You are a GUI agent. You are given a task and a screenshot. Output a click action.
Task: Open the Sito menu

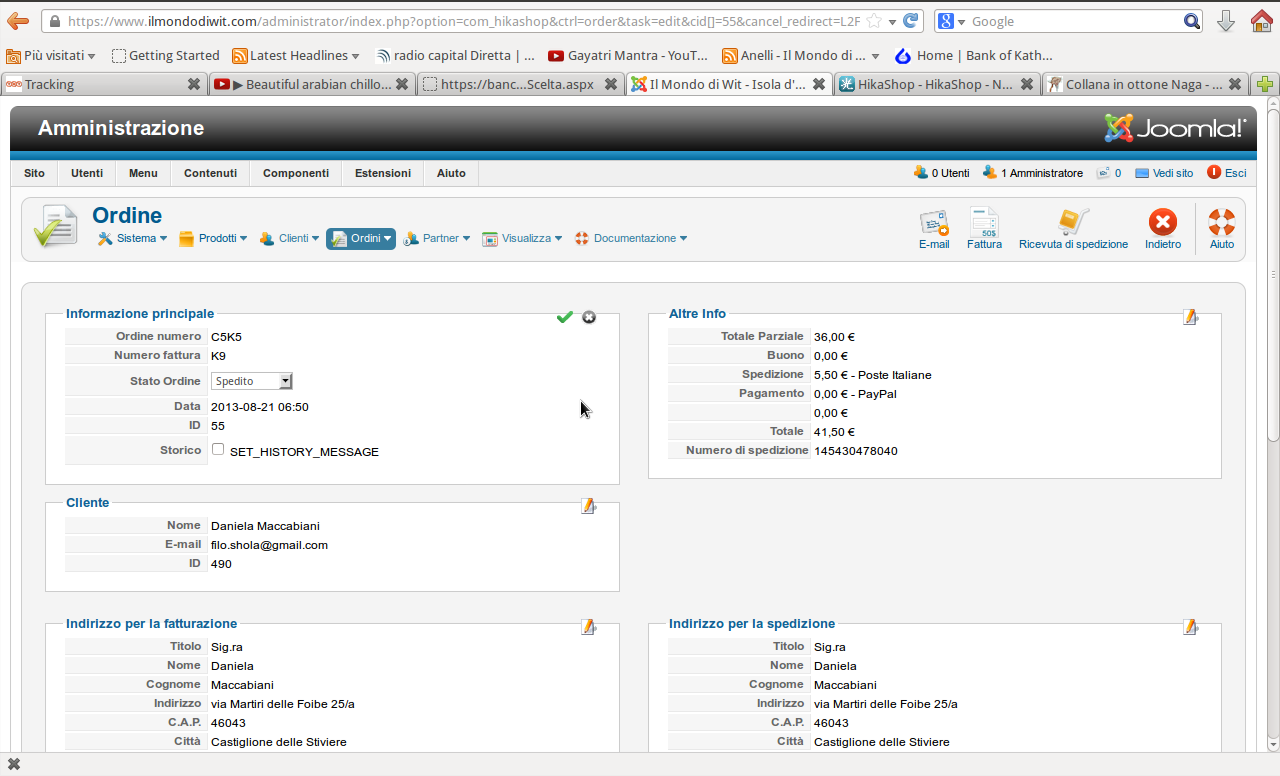point(34,173)
